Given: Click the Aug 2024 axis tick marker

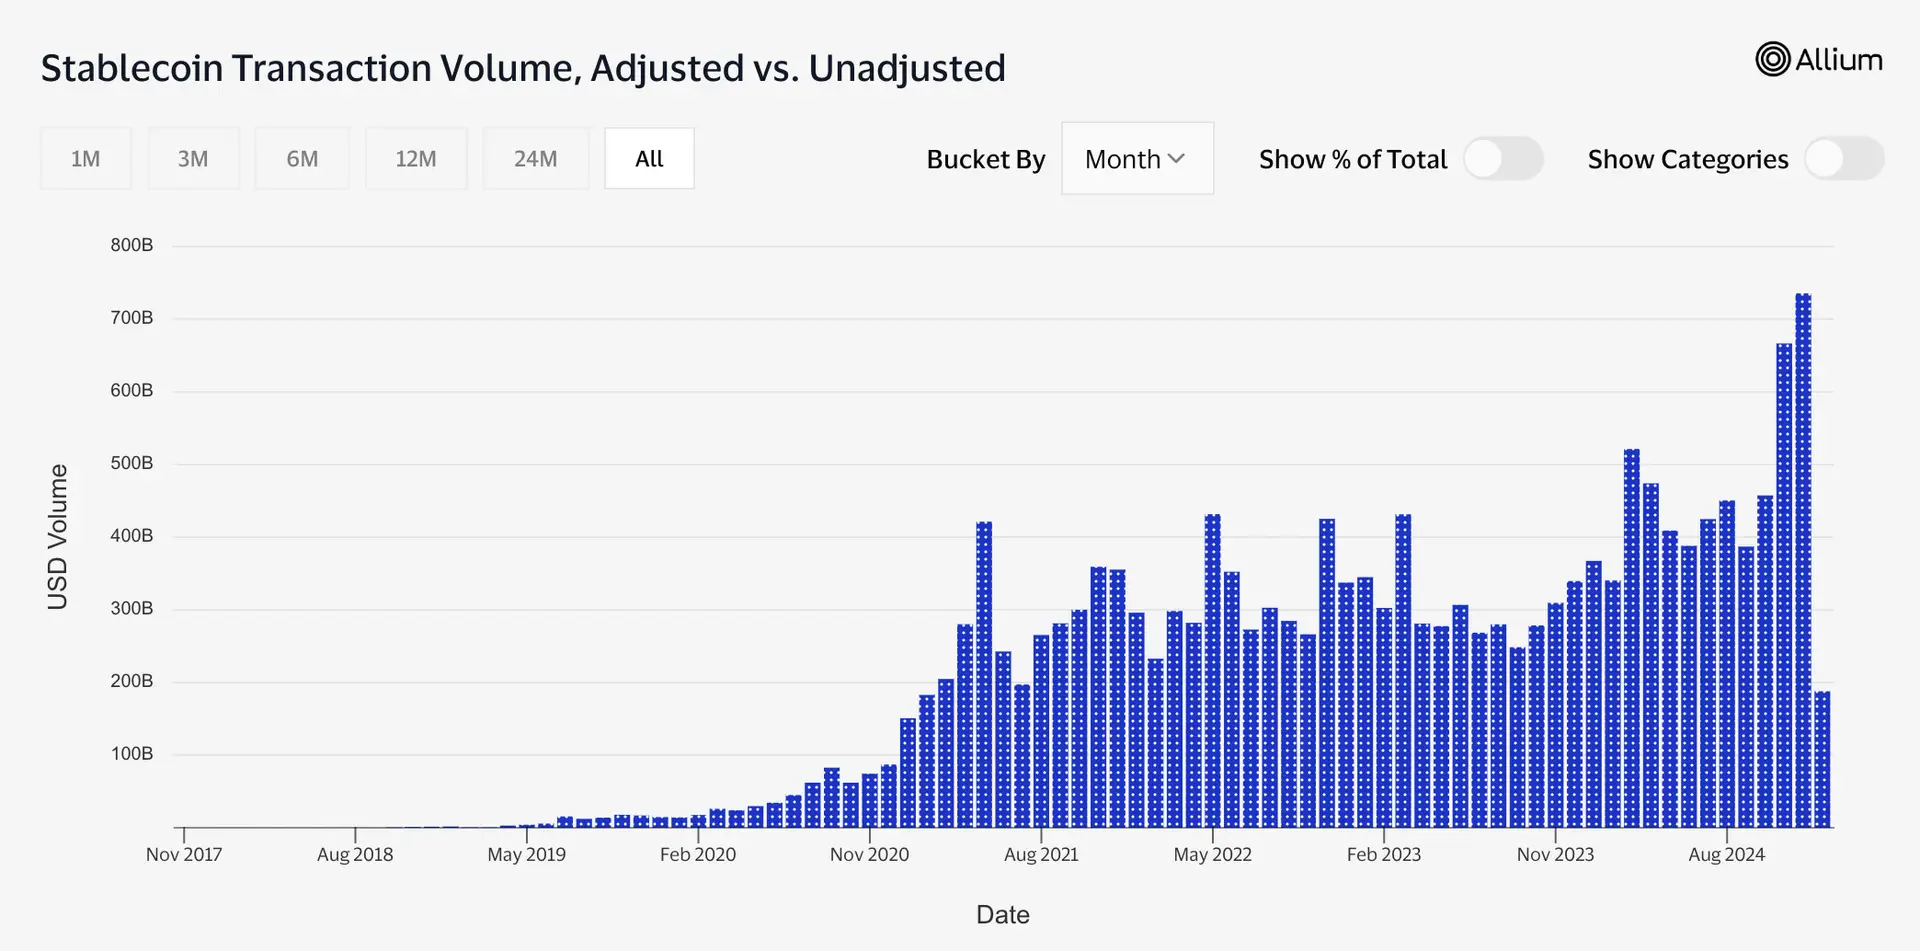Looking at the screenshot, I should (x=1727, y=835).
